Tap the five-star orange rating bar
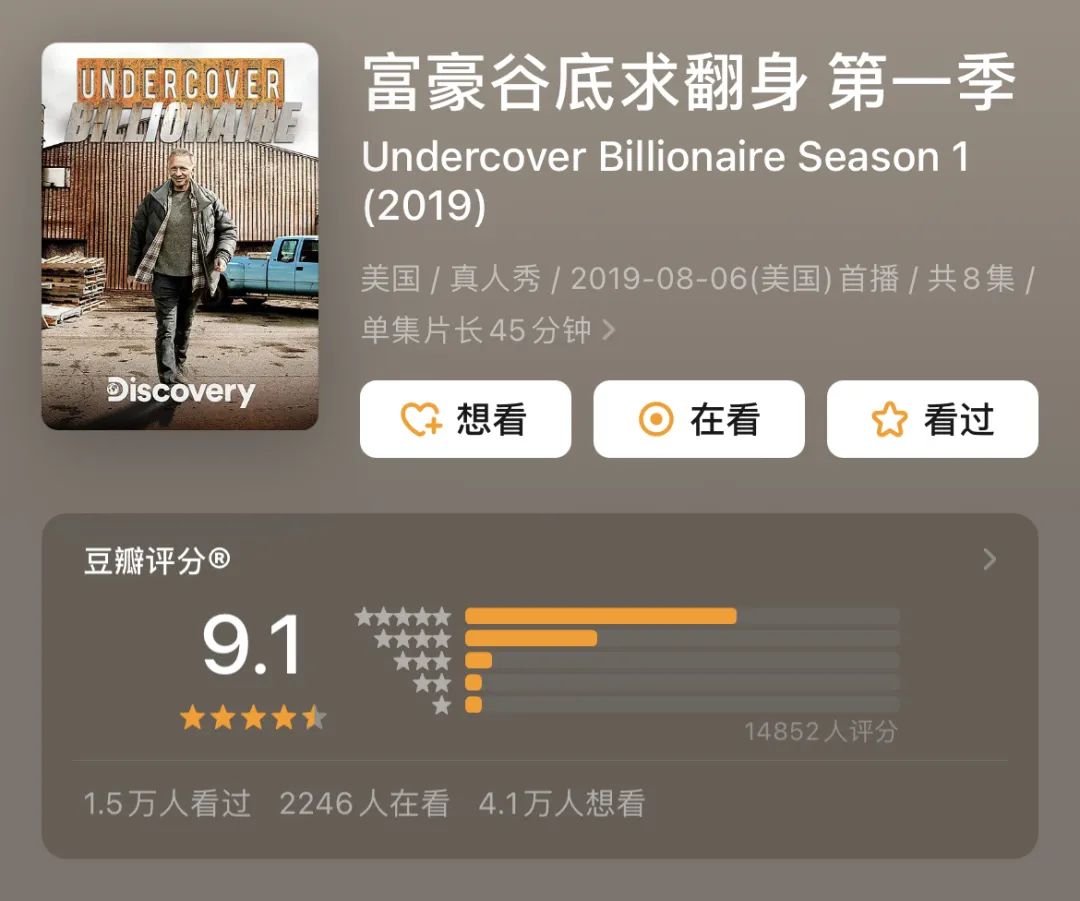Image resolution: width=1080 pixels, height=901 pixels. tap(601, 616)
